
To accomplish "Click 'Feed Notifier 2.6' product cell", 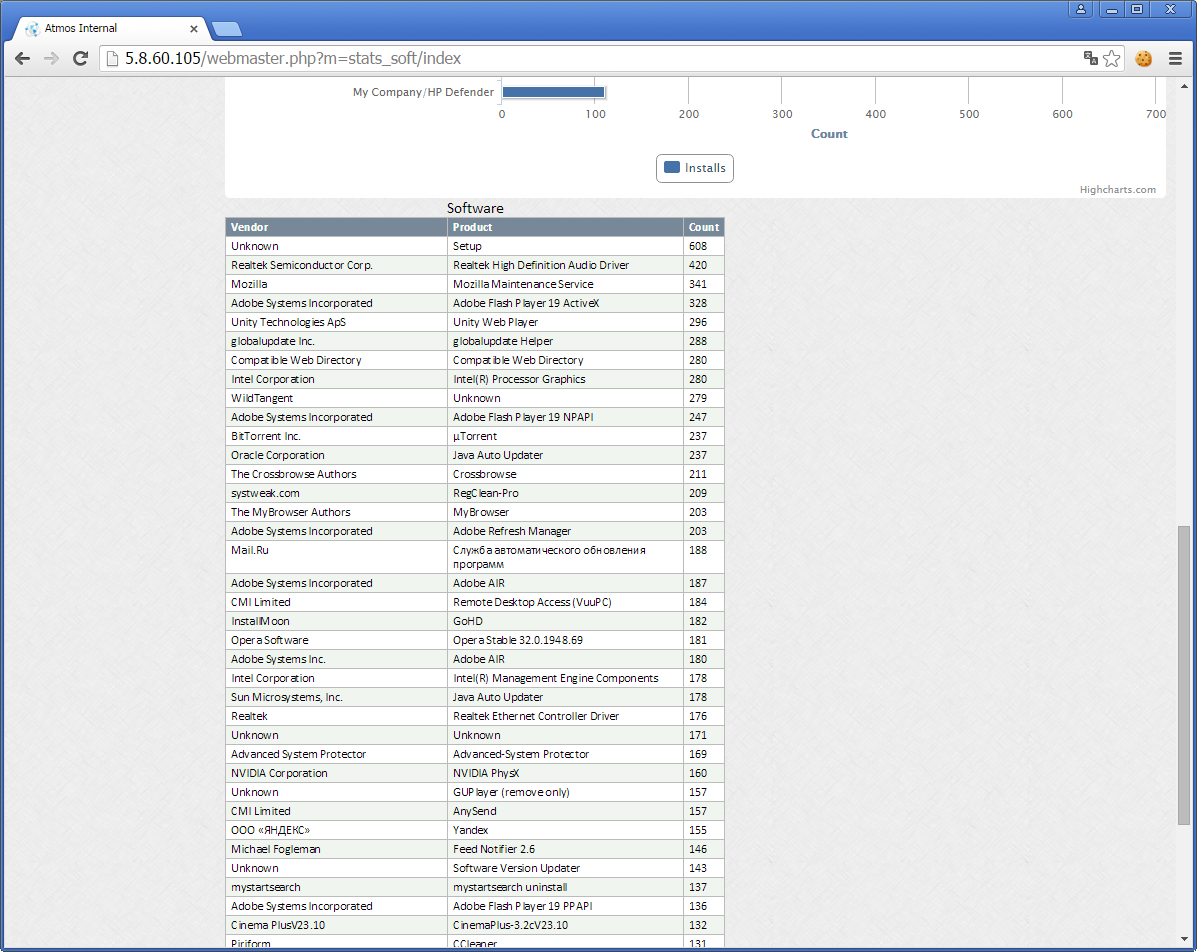I will pyautogui.click(x=565, y=849).
